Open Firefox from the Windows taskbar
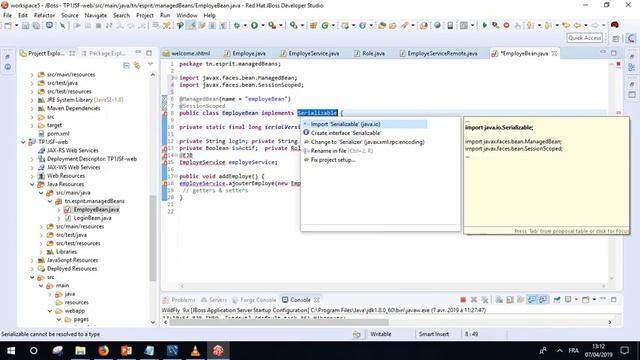Screen dimensions: 640x360 (103, 350)
